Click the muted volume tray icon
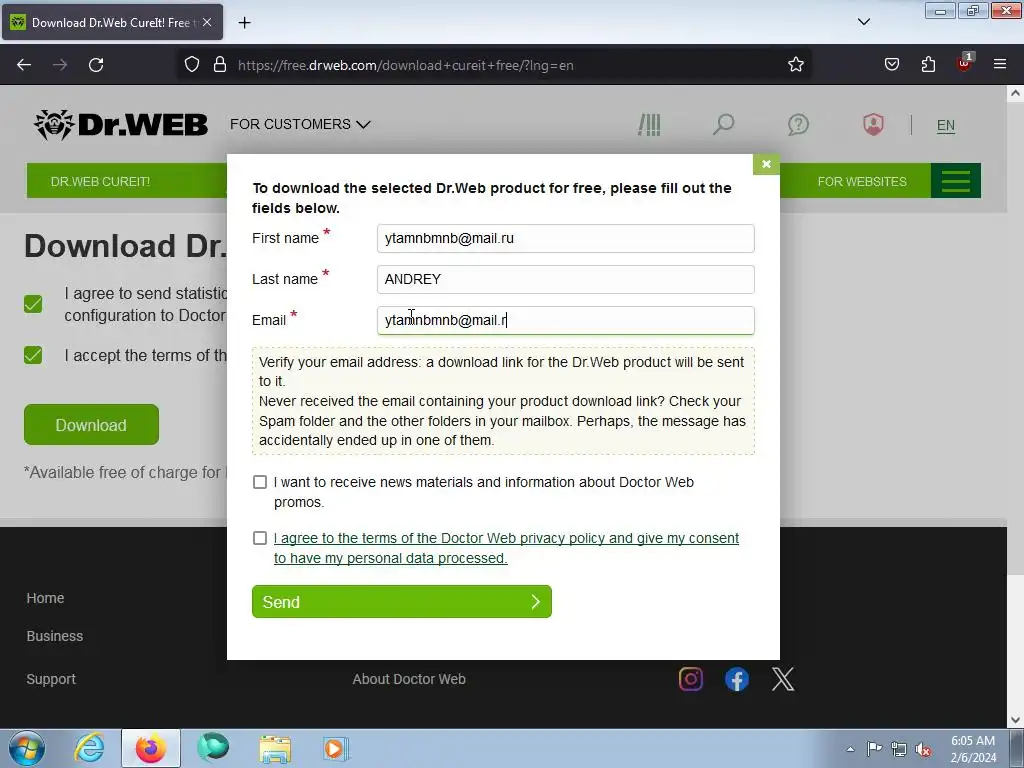This screenshot has width=1024, height=768. (923, 749)
